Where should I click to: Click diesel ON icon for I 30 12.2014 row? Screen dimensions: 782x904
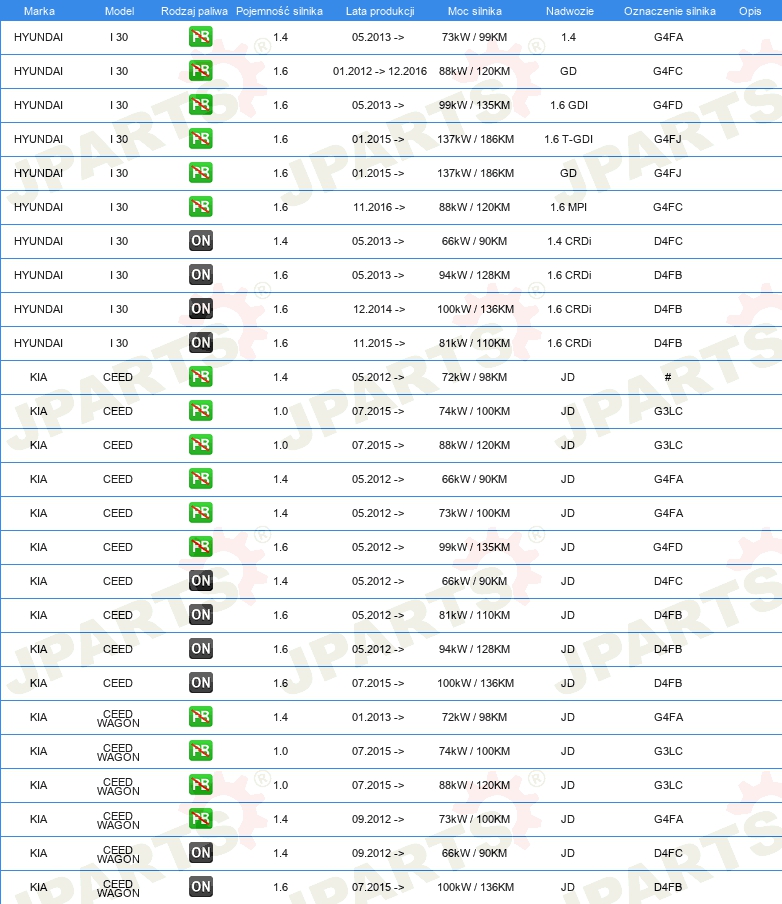(201, 309)
